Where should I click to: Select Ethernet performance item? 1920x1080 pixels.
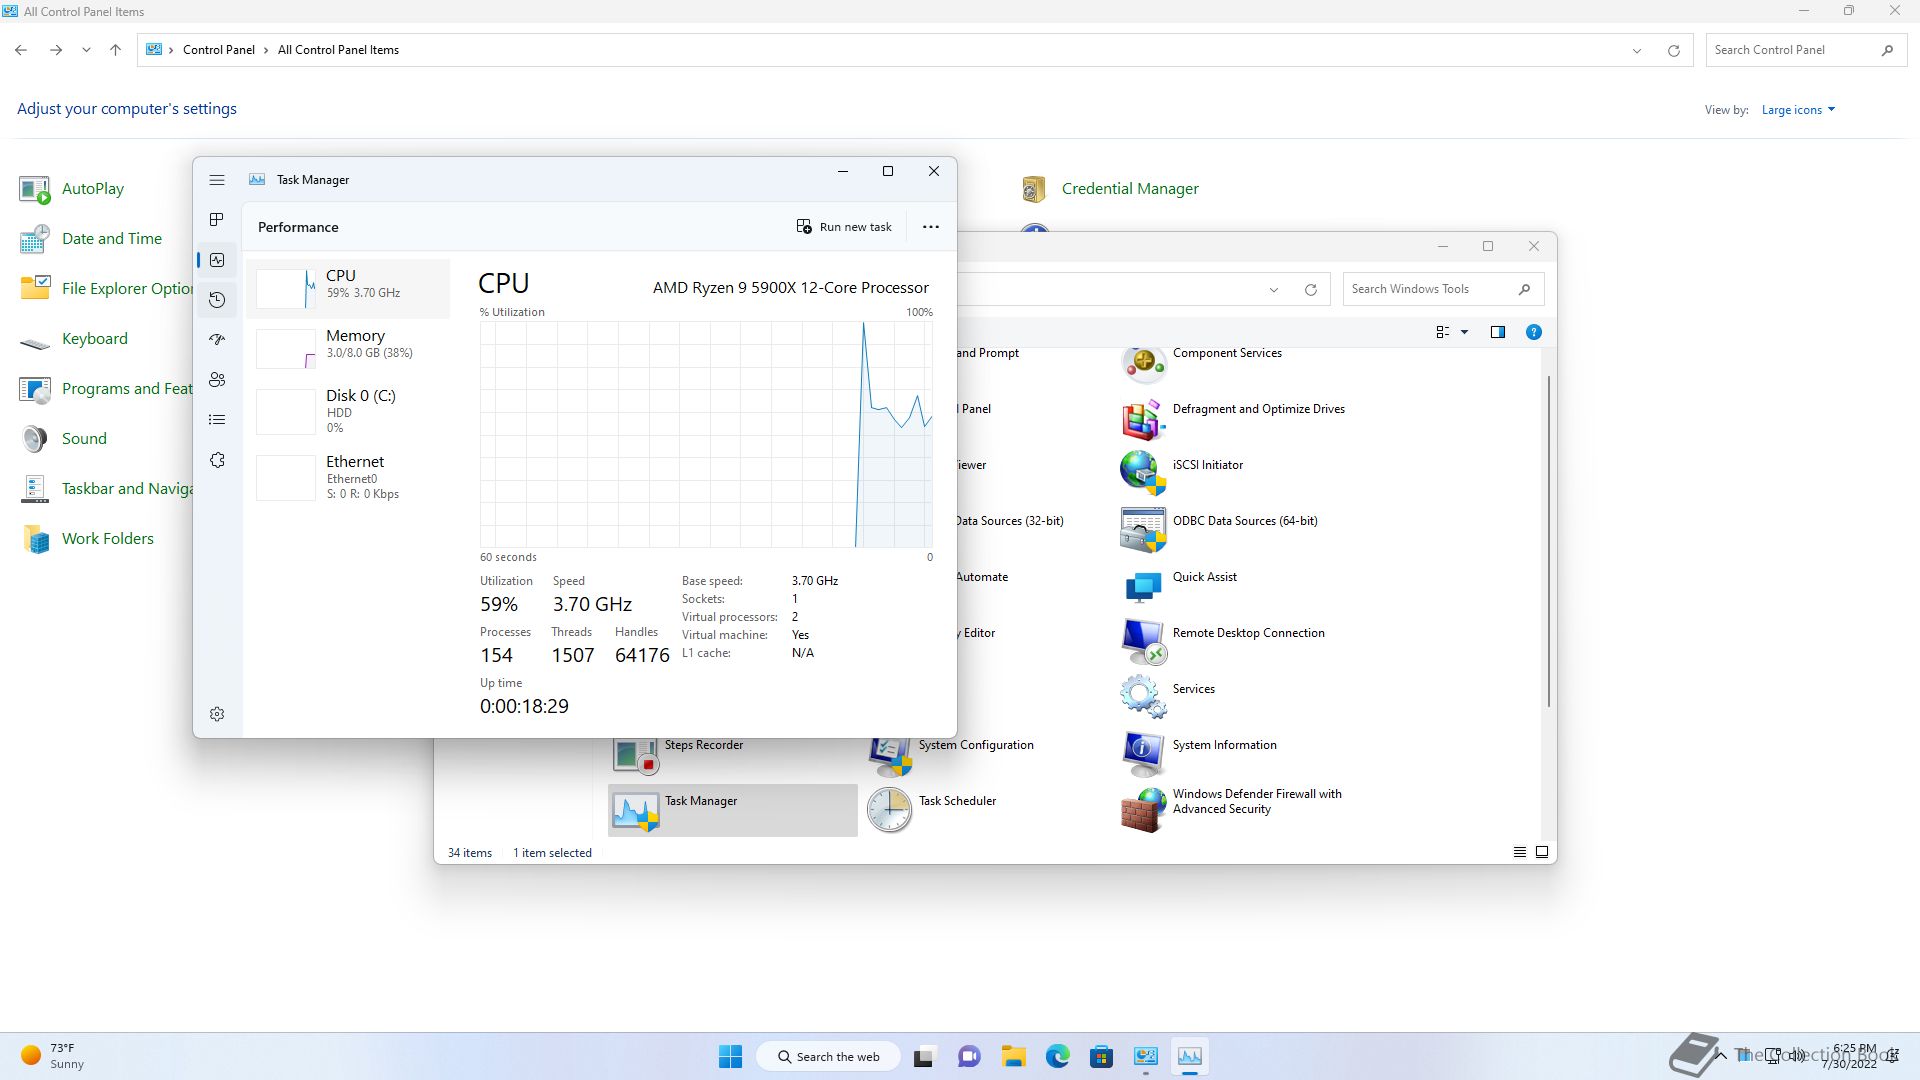coord(348,477)
